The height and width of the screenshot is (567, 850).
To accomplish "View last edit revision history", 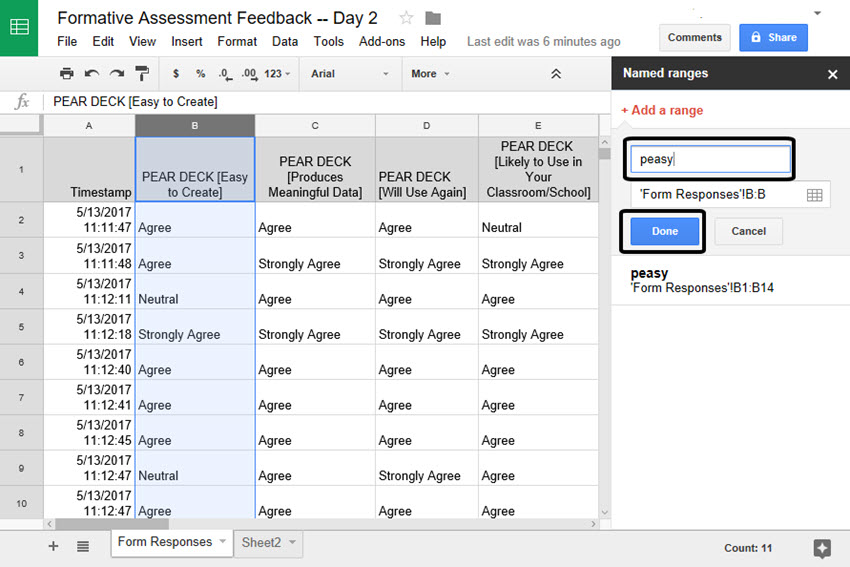I will (x=543, y=42).
